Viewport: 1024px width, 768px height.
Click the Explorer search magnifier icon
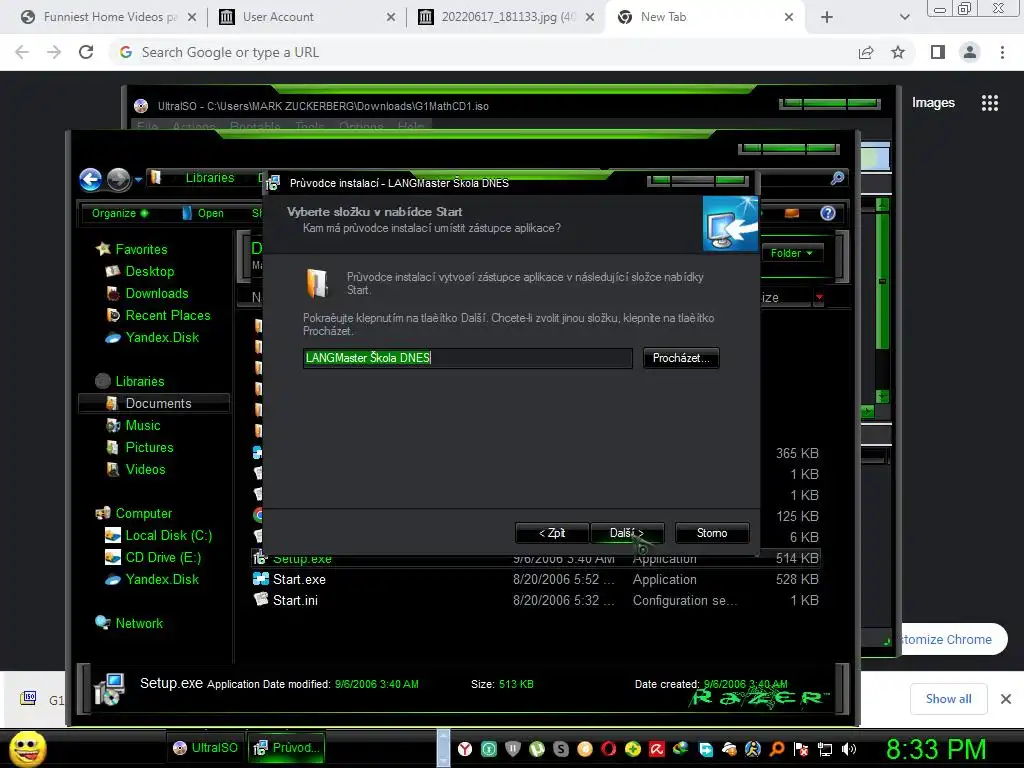[x=837, y=178]
